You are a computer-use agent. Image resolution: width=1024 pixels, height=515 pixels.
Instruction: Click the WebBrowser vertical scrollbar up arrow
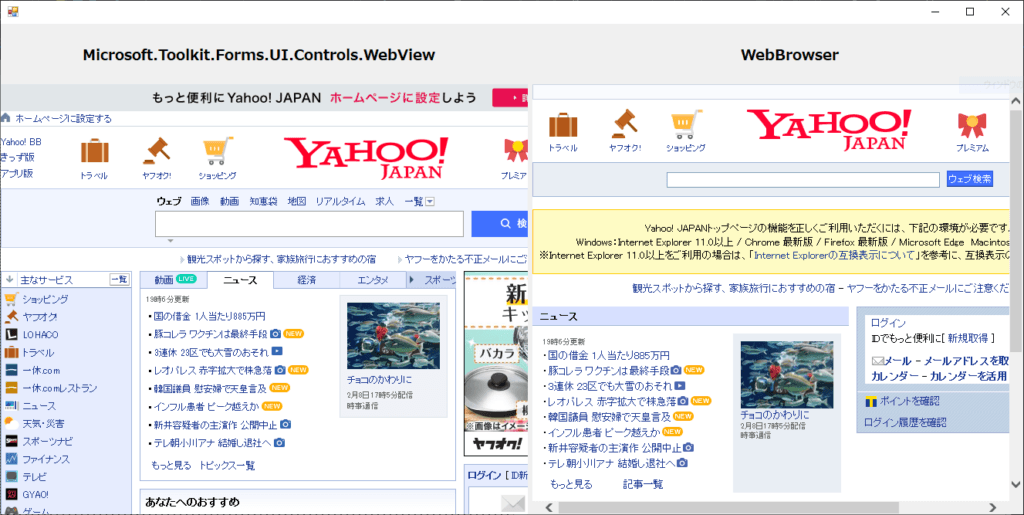(x=1016, y=101)
